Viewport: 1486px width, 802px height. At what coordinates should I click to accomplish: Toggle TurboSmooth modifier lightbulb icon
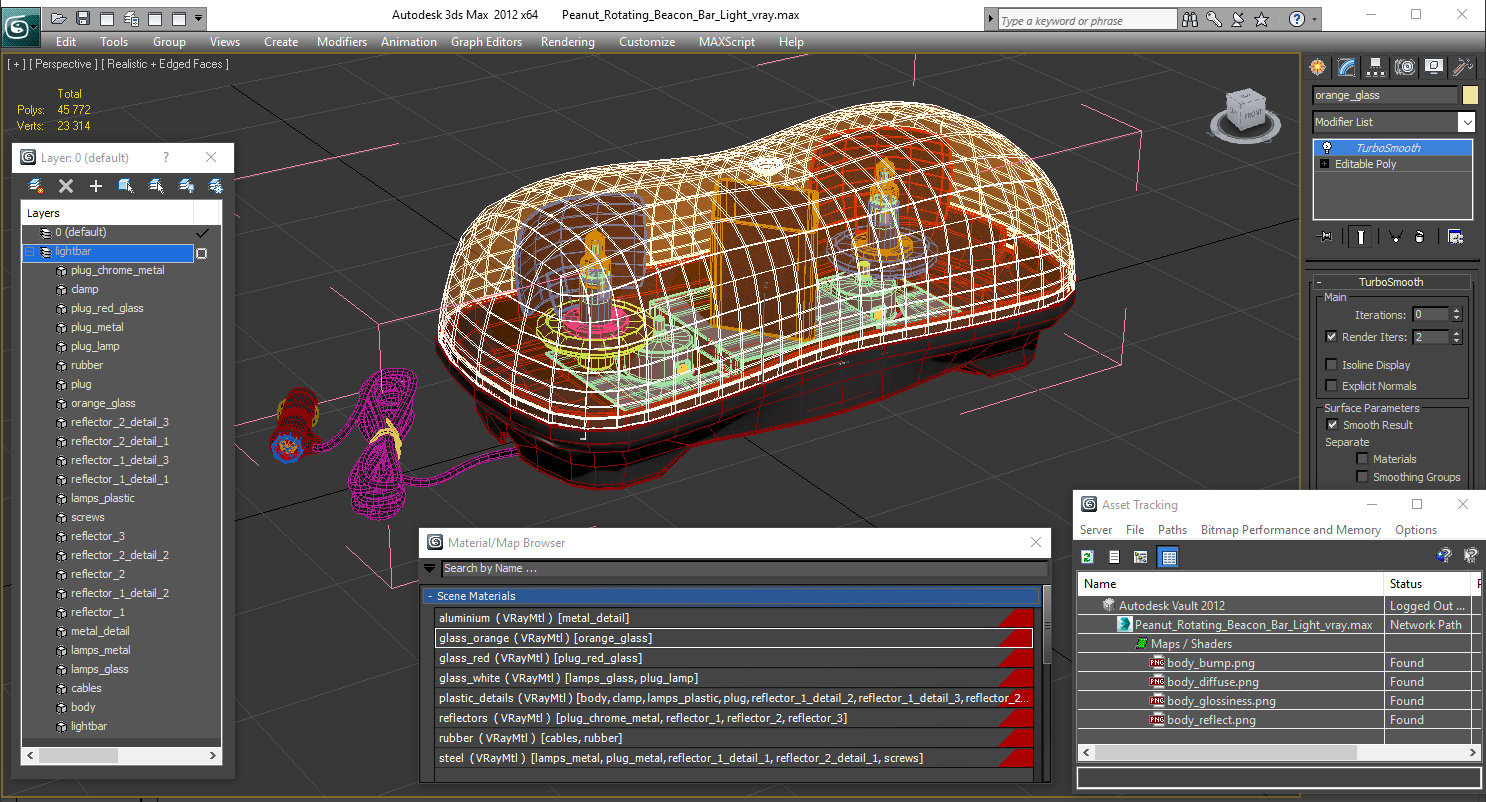1326,148
